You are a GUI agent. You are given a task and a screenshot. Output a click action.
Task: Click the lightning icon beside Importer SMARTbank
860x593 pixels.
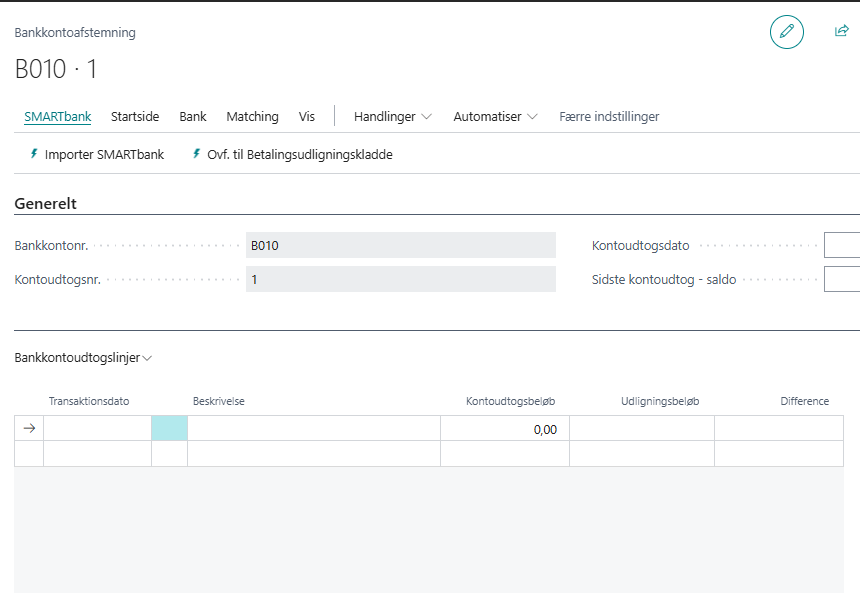pos(34,155)
